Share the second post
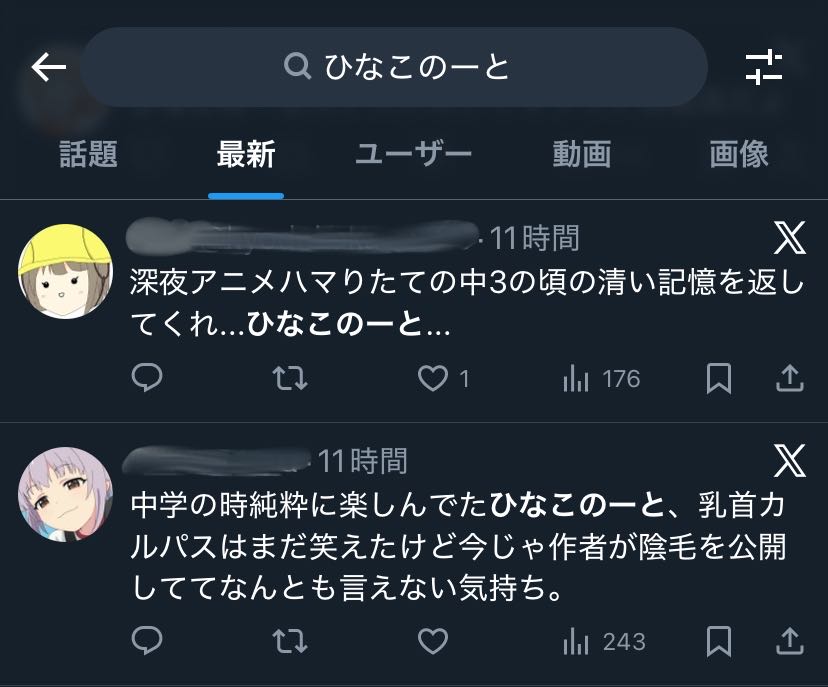 [x=790, y=641]
